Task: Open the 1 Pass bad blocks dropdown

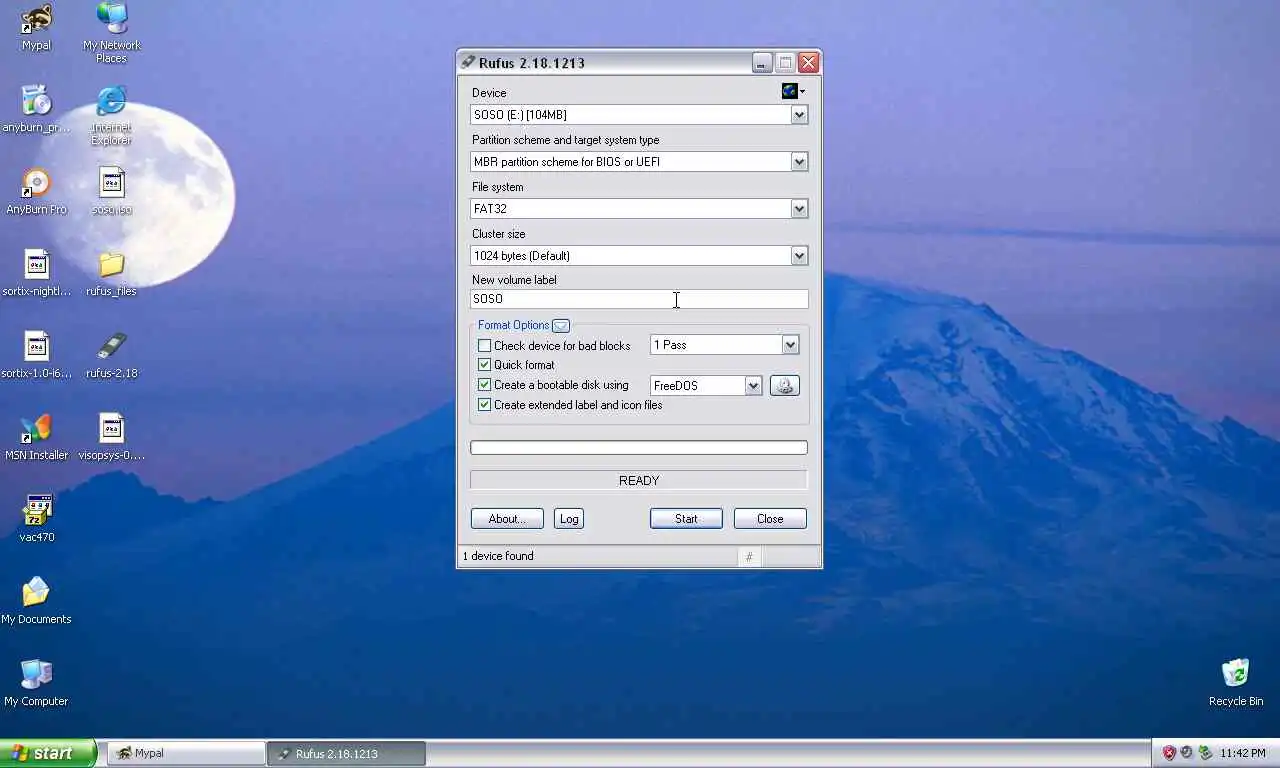Action: [724, 345]
